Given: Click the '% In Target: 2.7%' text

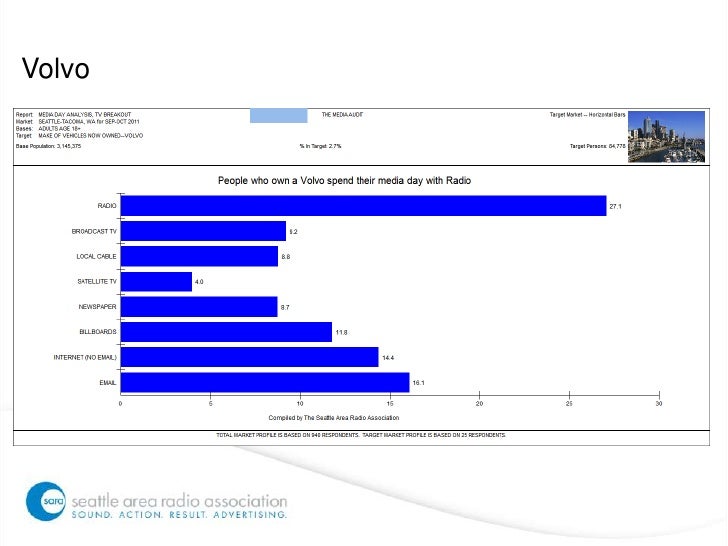Looking at the screenshot, I should (320, 146).
